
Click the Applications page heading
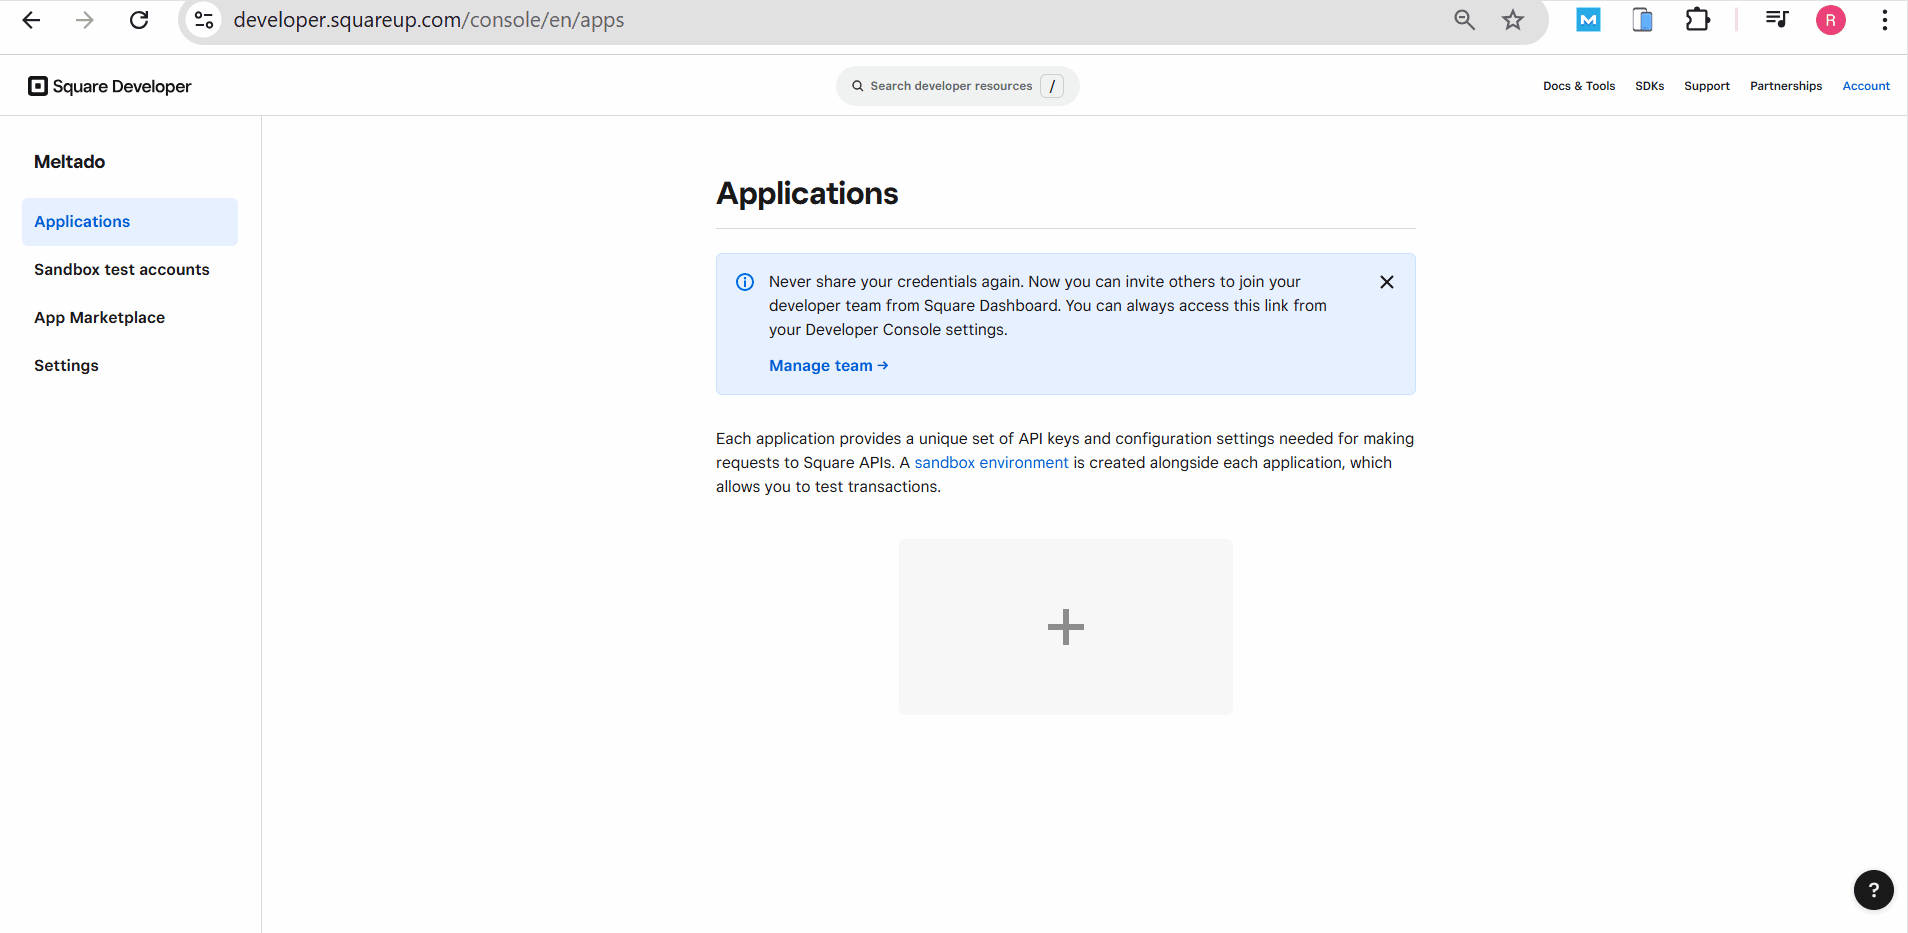point(807,193)
